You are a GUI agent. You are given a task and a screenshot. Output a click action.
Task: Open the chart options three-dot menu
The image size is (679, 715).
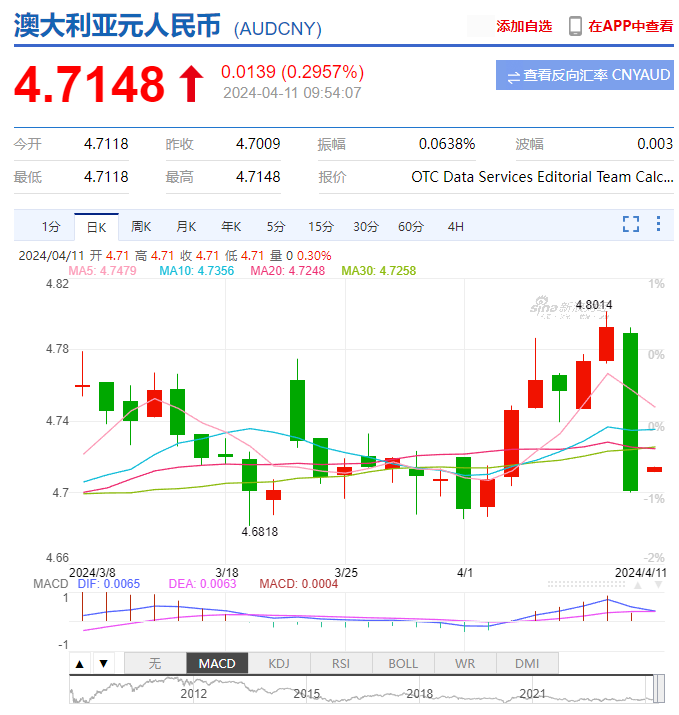[x=658, y=224]
